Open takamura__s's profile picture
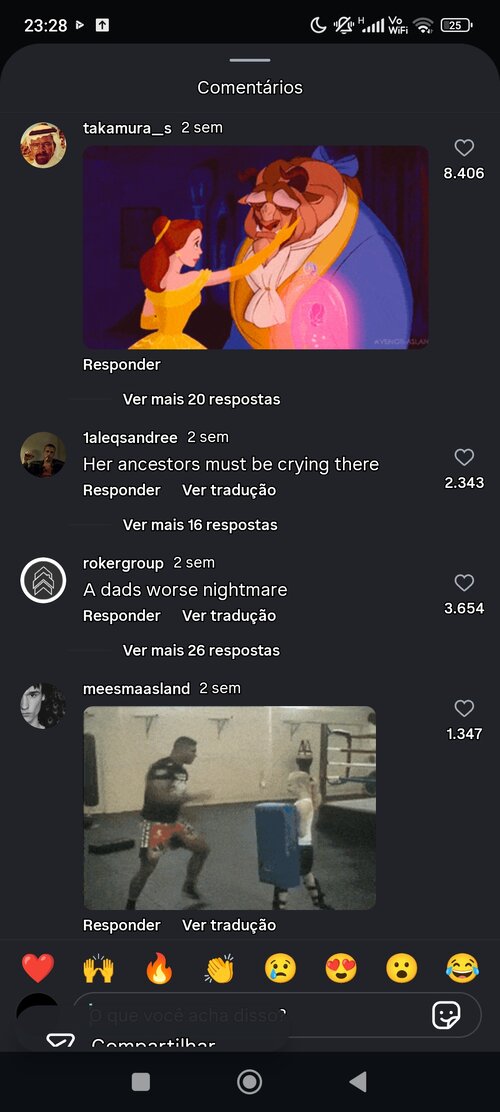Viewport: 500px width, 1112px height. click(x=43, y=145)
